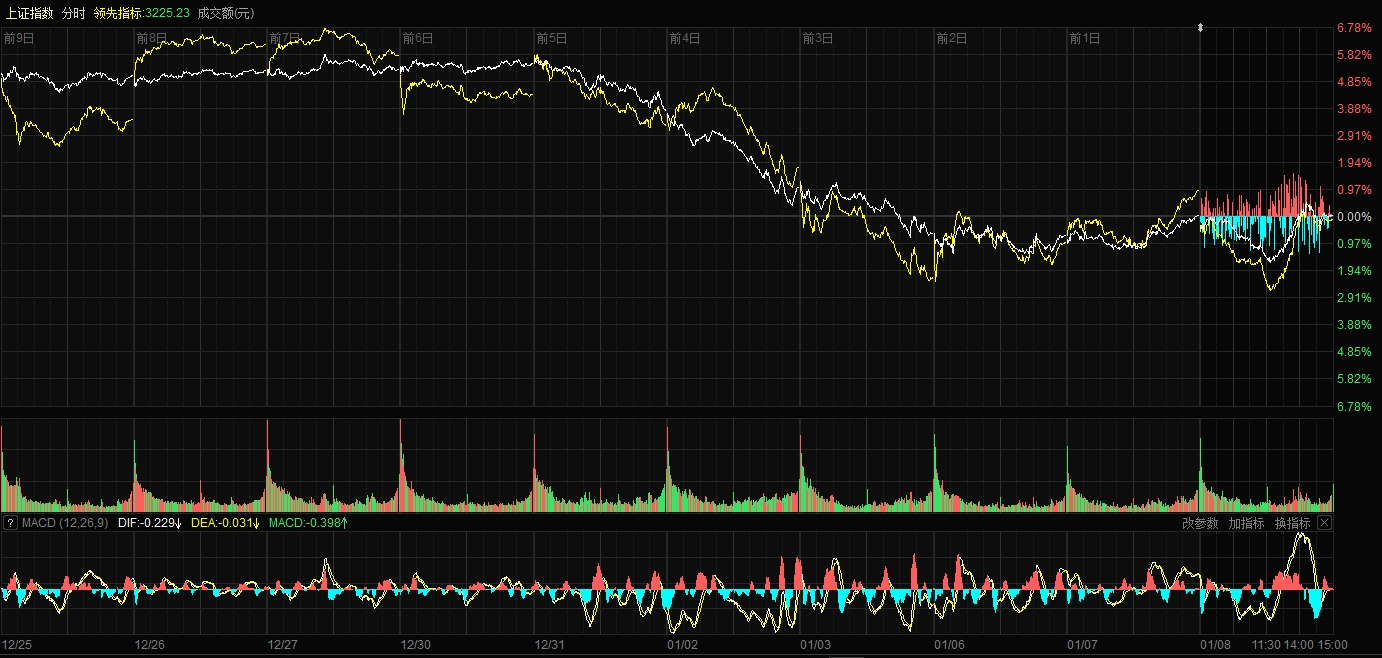This screenshot has height=658, width=1382.
Task: Click the 加指标 button
Action: pyautogui.click(x=1246, y=523)
